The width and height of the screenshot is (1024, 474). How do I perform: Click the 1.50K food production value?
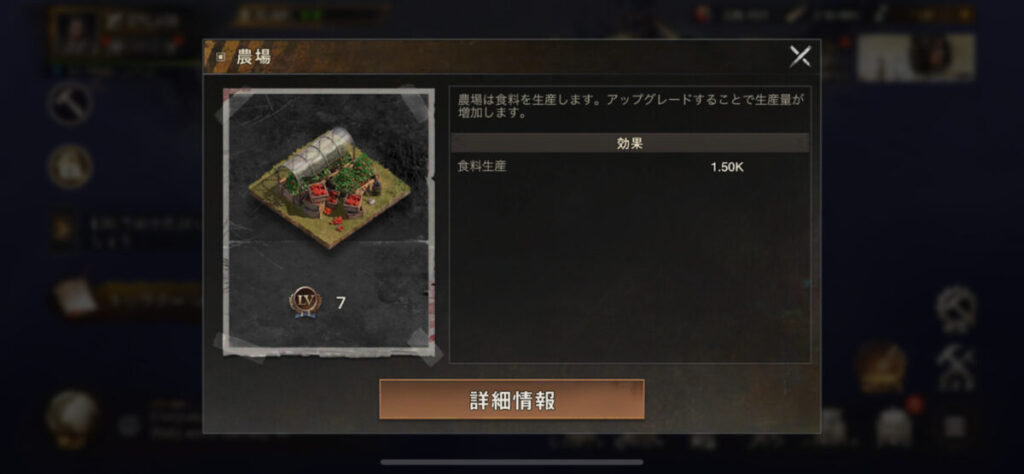coord(727,167)
